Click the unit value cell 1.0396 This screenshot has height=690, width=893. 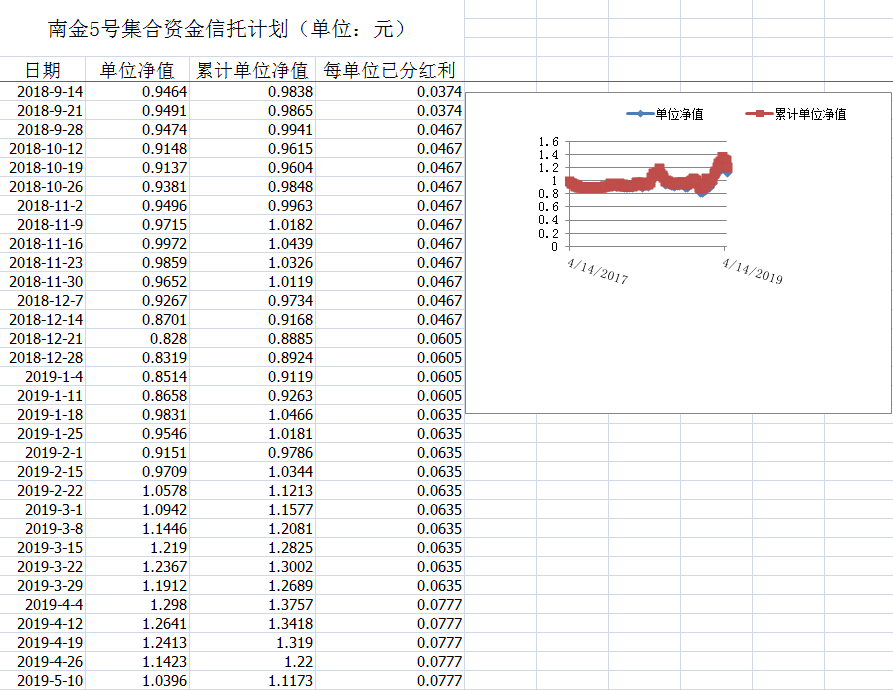click(x=137, y=681)
